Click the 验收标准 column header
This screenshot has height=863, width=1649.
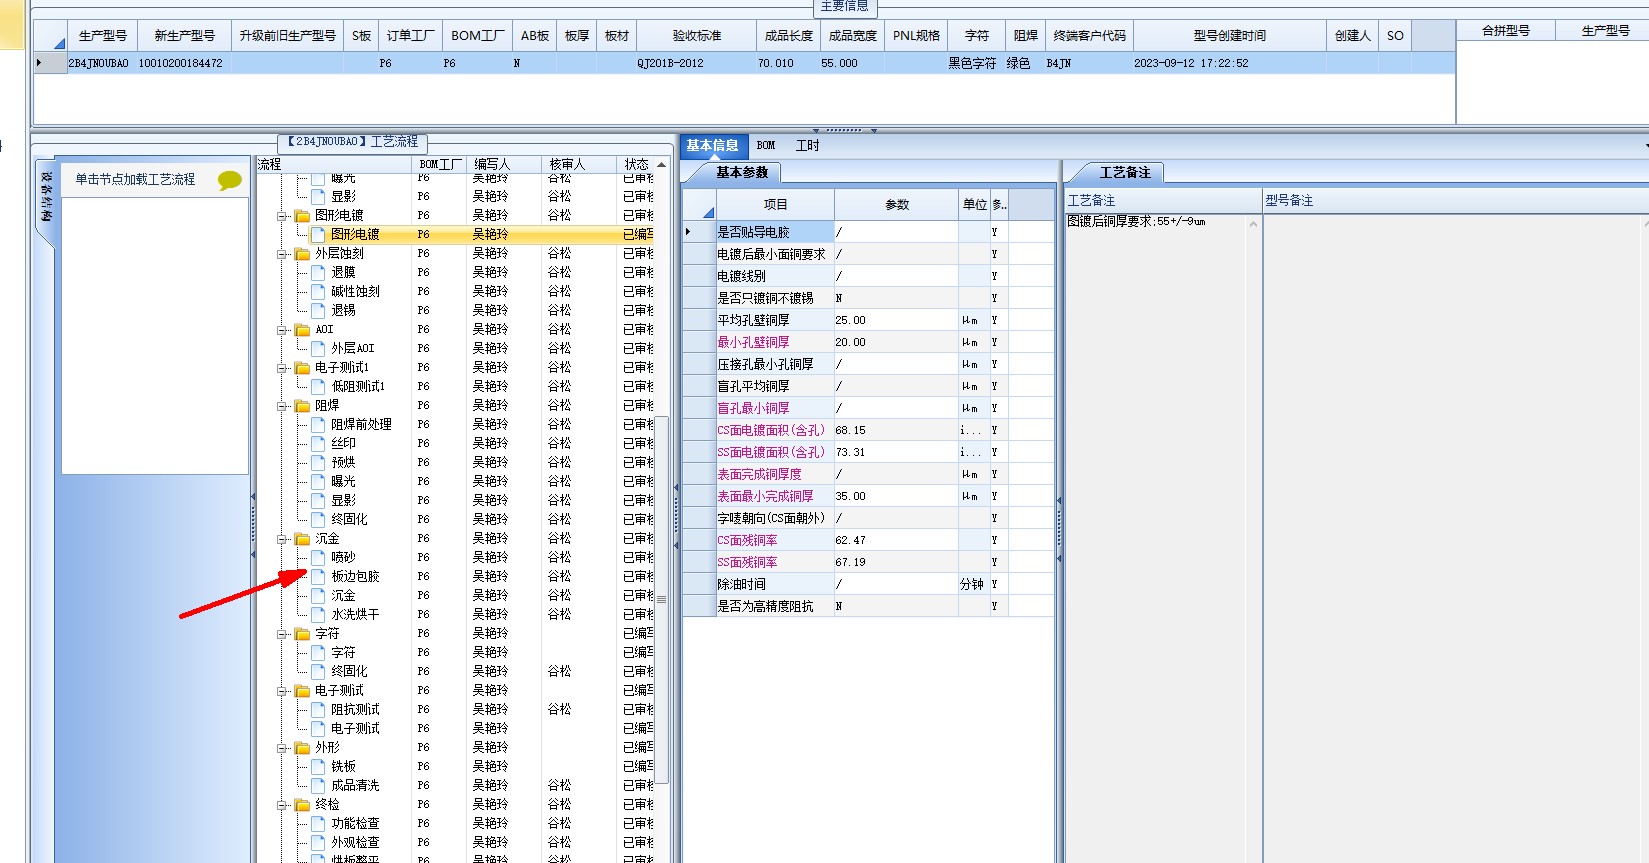click(696, 35)
